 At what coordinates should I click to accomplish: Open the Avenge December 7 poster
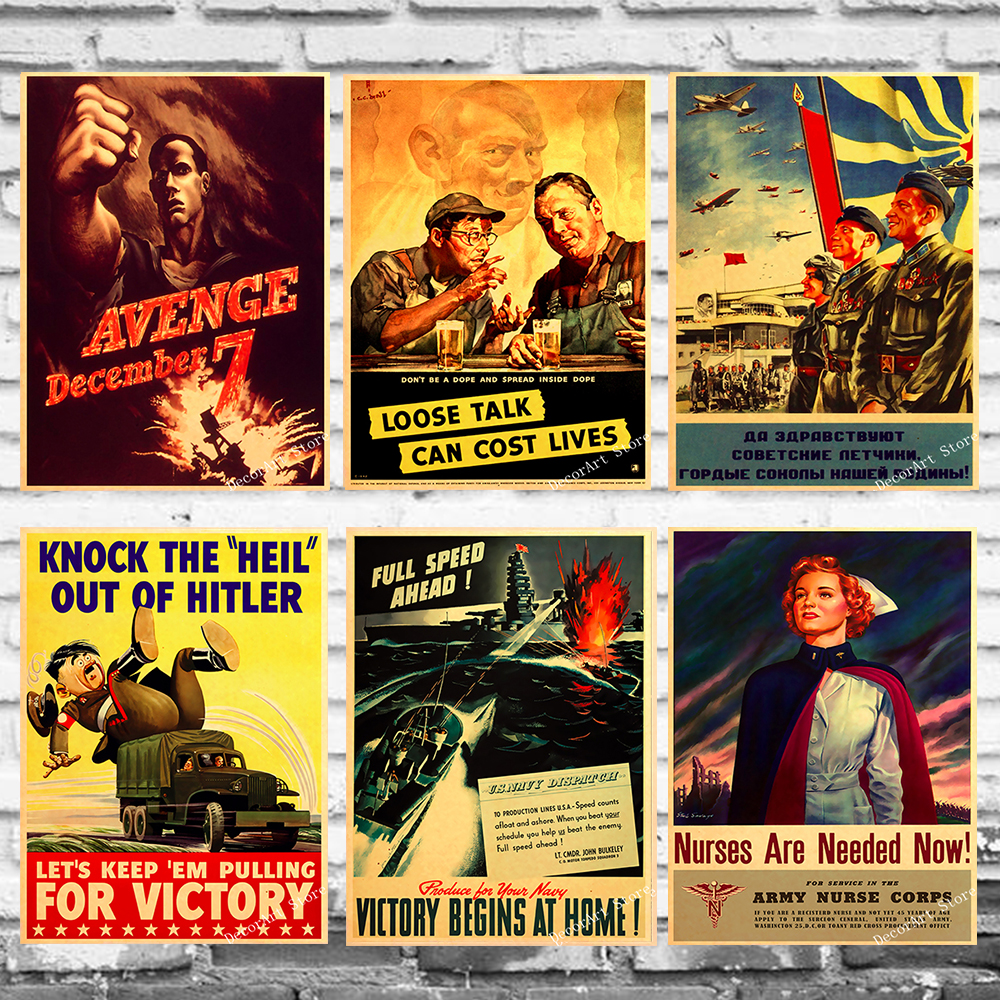coord(175,281)
